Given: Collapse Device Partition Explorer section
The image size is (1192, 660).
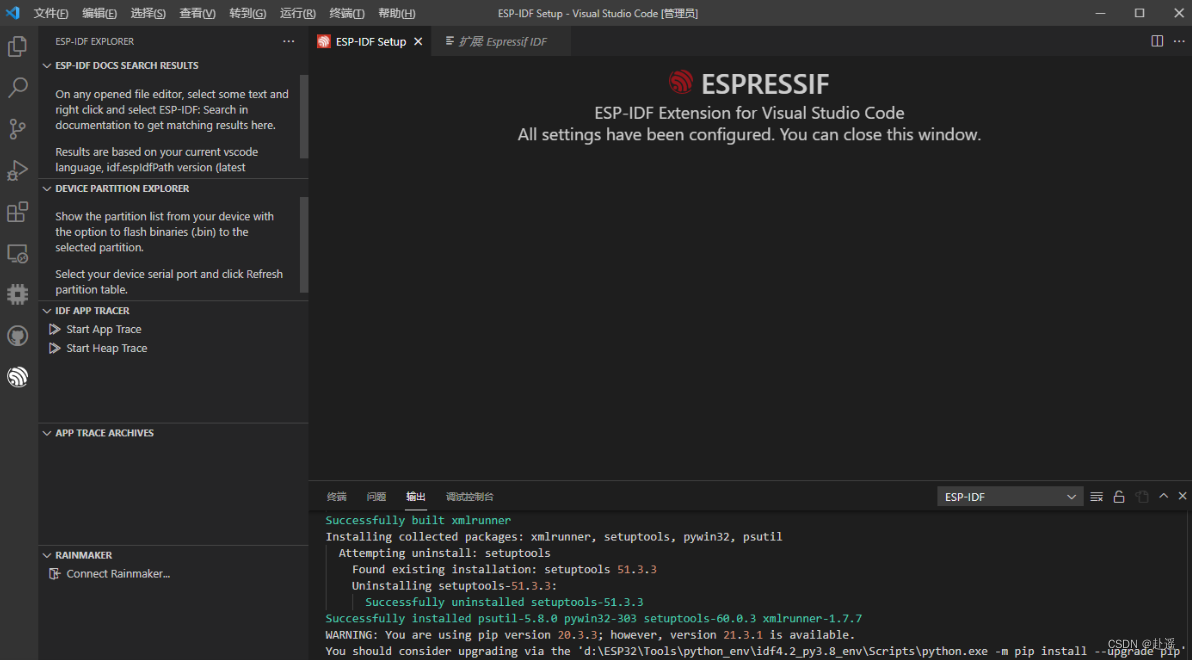Looking at the screenshot, I should click(x=47, y=189).
